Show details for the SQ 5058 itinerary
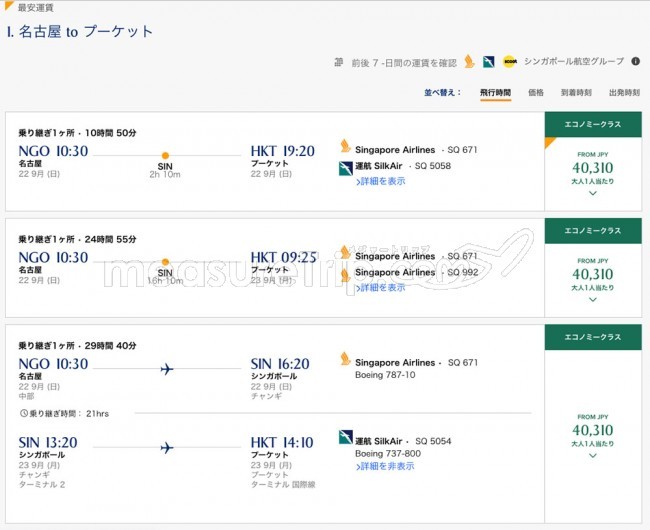 pos(381,181)
